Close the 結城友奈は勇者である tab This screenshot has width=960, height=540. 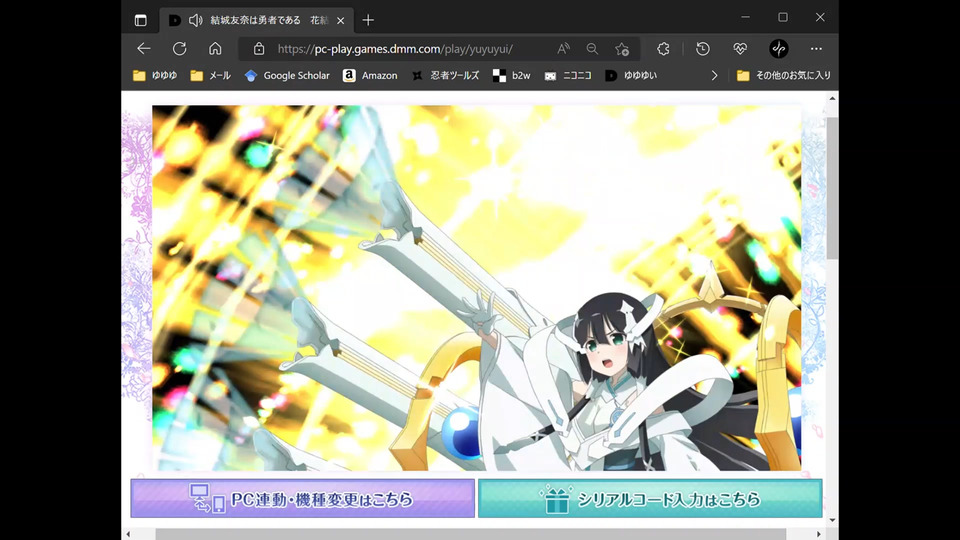(340, 20)
